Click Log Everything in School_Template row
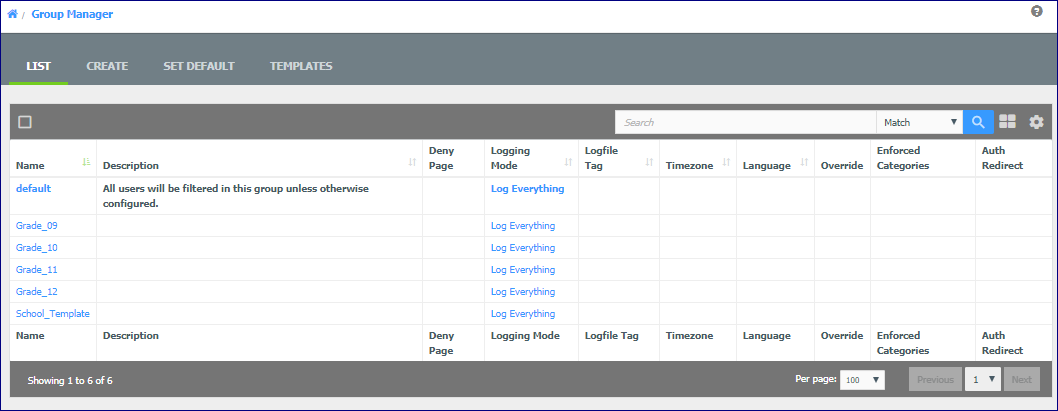This screenshot has height=411, width=1058. click(523, 314)
